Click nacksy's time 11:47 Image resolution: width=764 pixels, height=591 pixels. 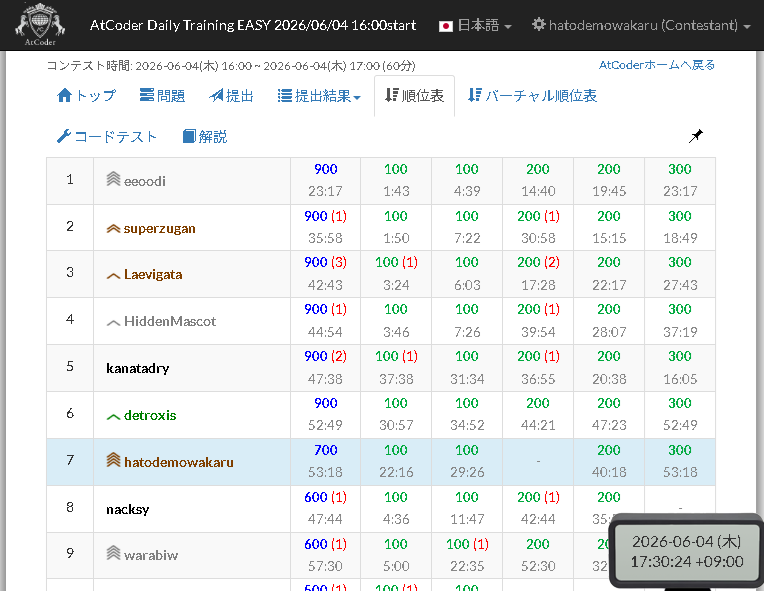pos(467,519)
